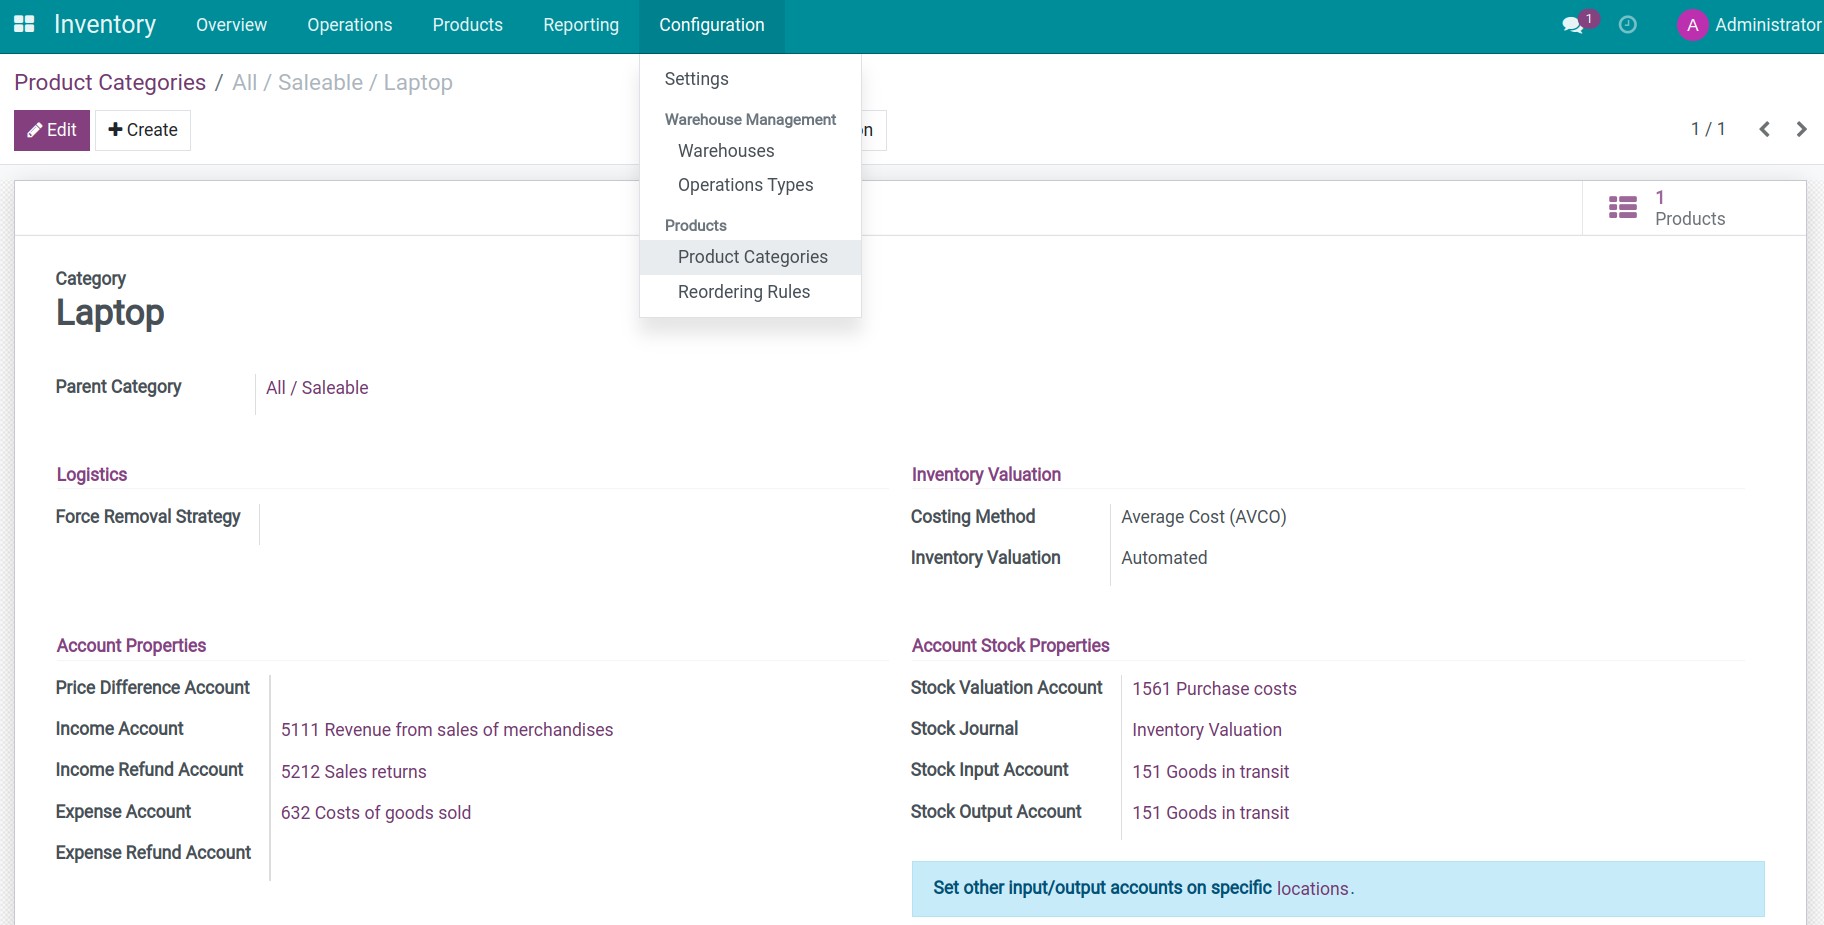Open the Discuss messages panel
The image size is (1824, 925).
[1572, 23]
